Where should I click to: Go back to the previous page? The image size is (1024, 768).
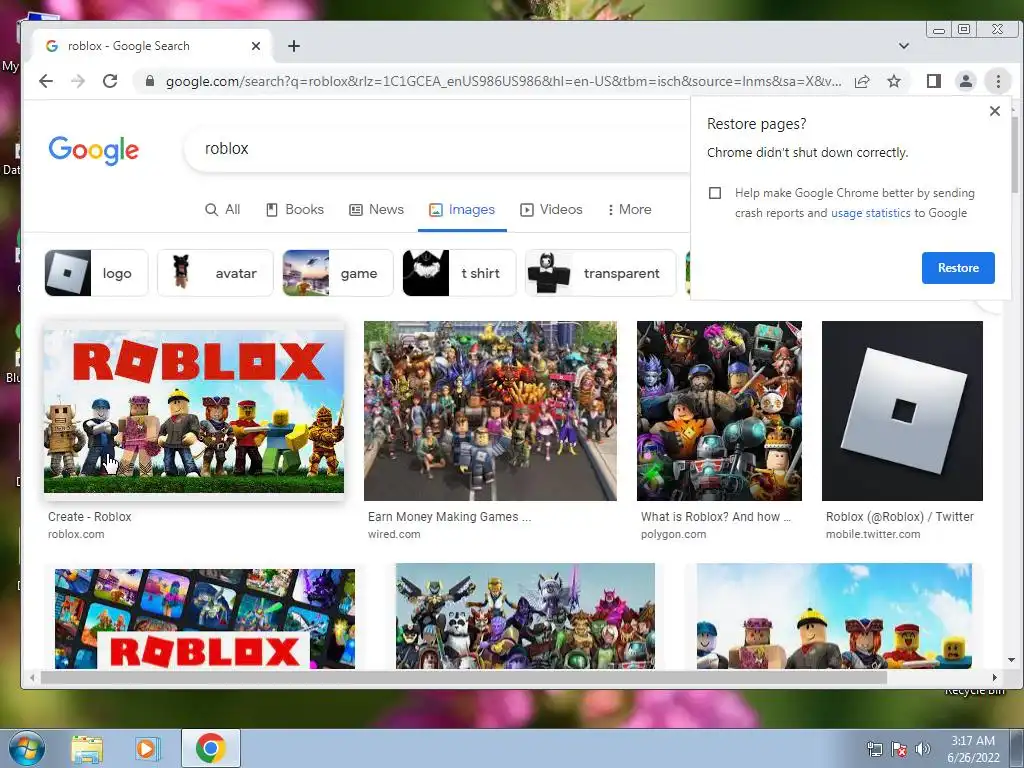[46, 81]
